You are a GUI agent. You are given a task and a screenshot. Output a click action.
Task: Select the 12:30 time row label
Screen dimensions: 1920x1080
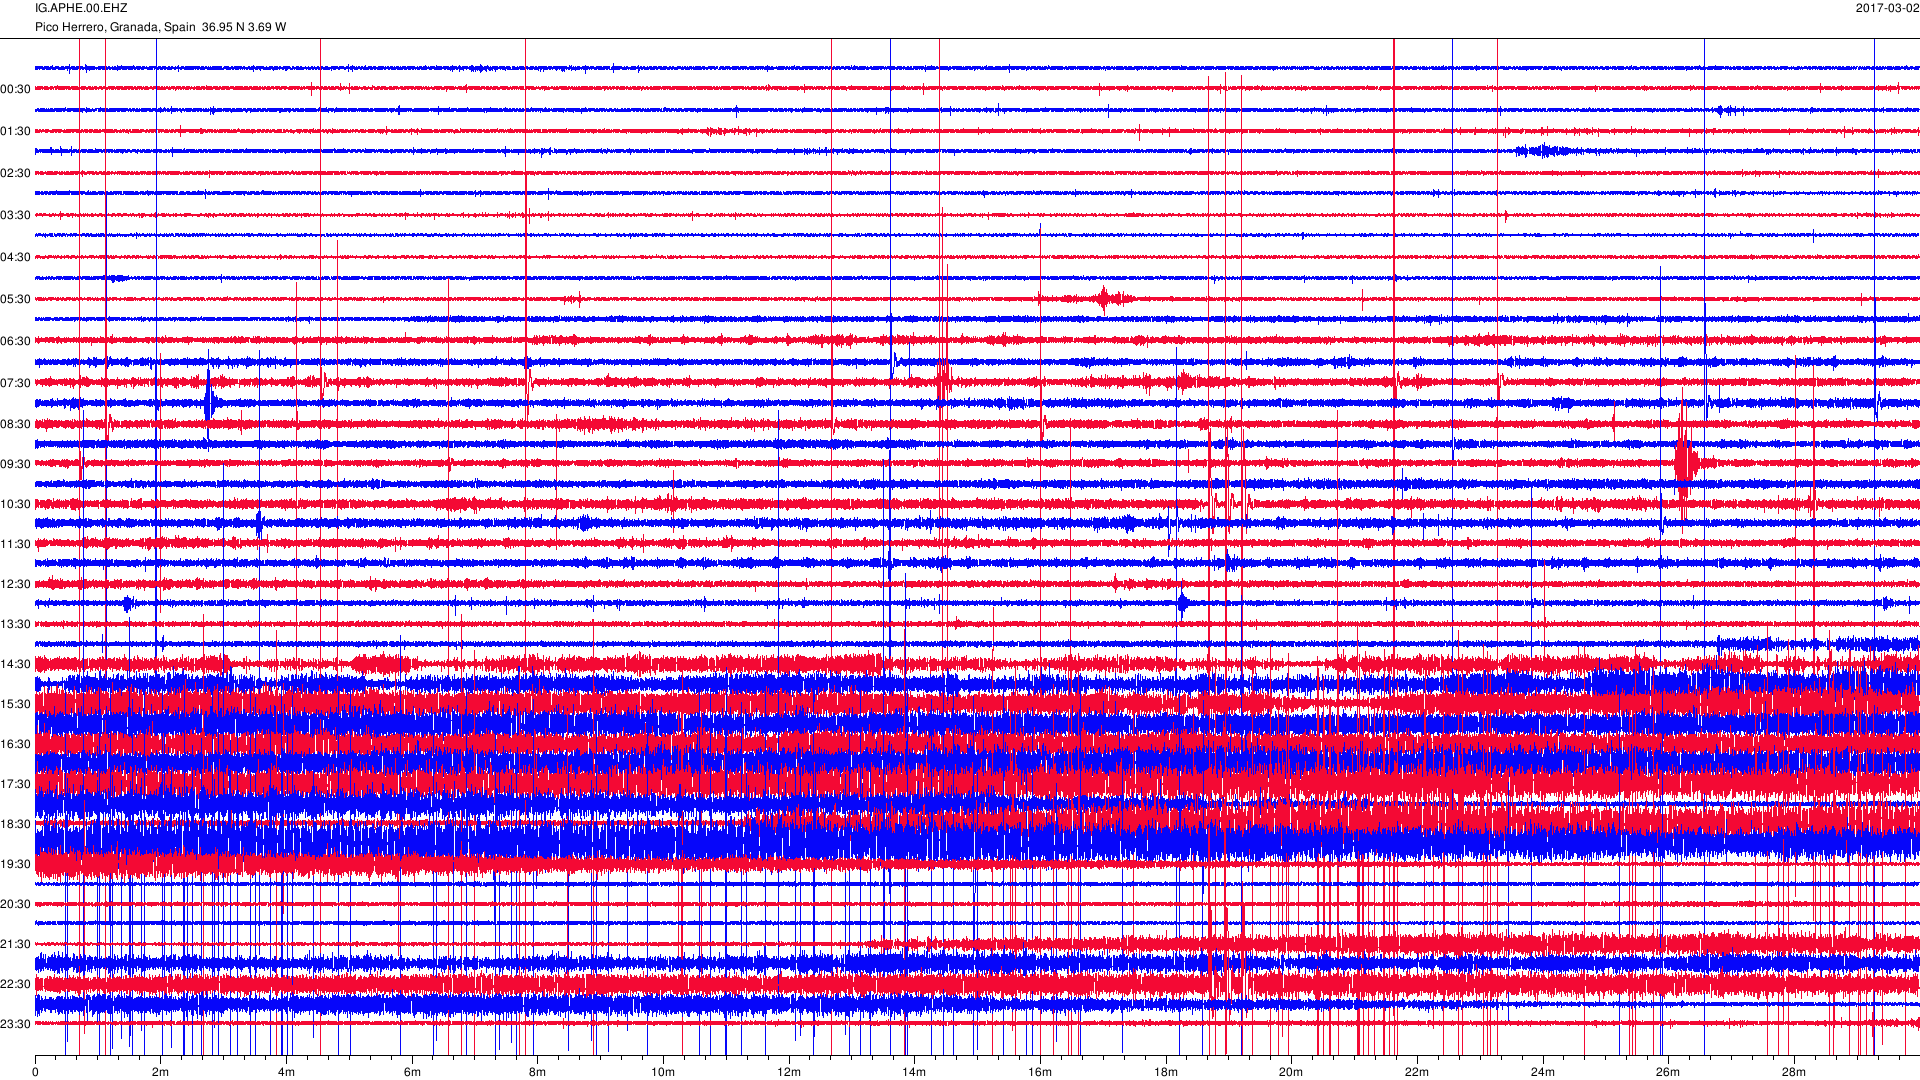[x=16, y=584]
